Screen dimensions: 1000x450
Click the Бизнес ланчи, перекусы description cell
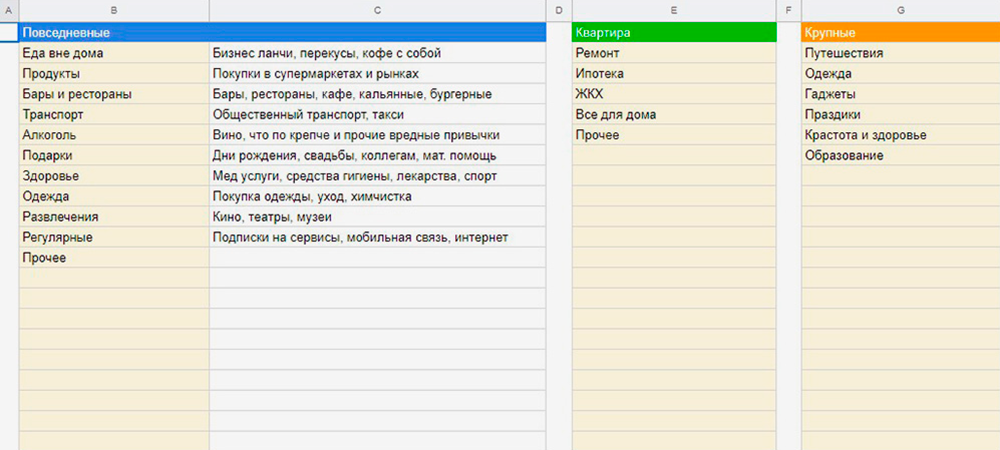[x=378, y=54]
